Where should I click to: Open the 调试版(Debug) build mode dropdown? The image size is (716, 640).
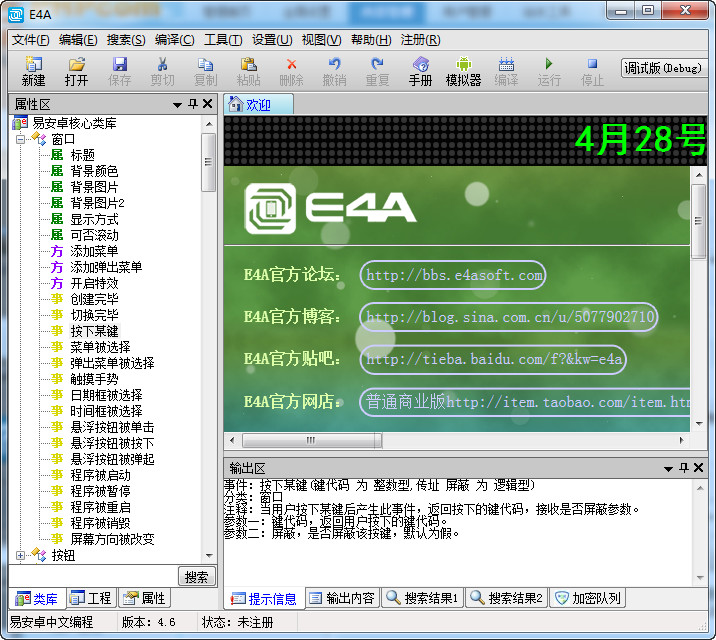pyautogui.click(x=663, y=68)
